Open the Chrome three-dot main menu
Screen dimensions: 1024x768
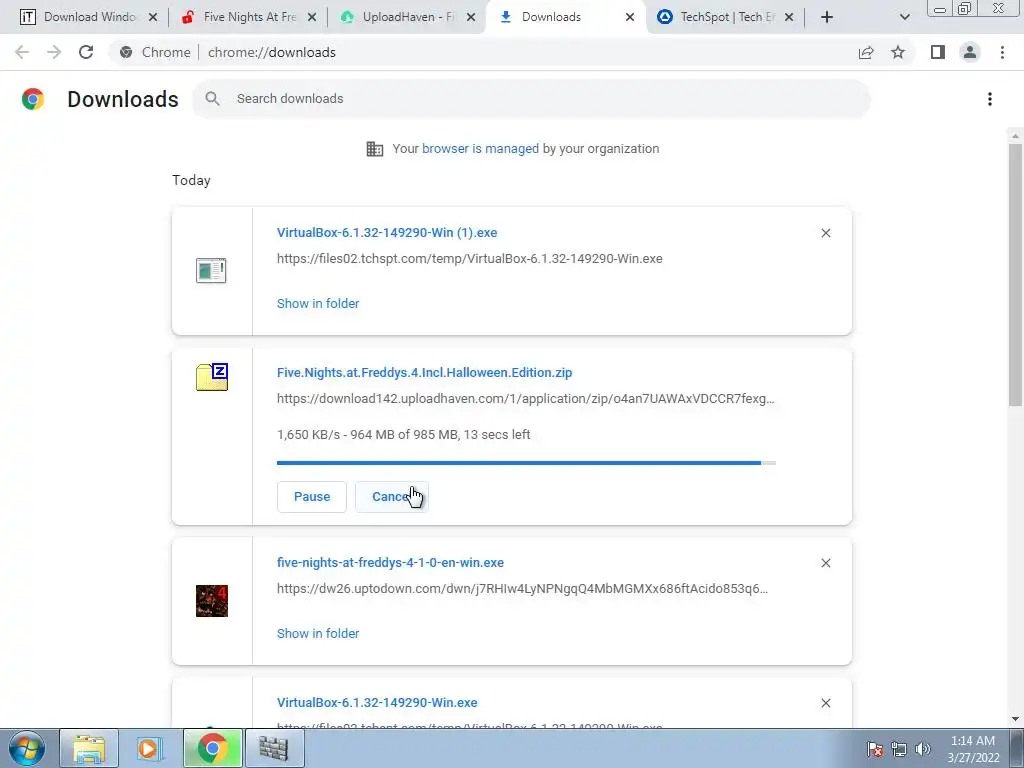pyautogui.click(x=1002, y=52)
